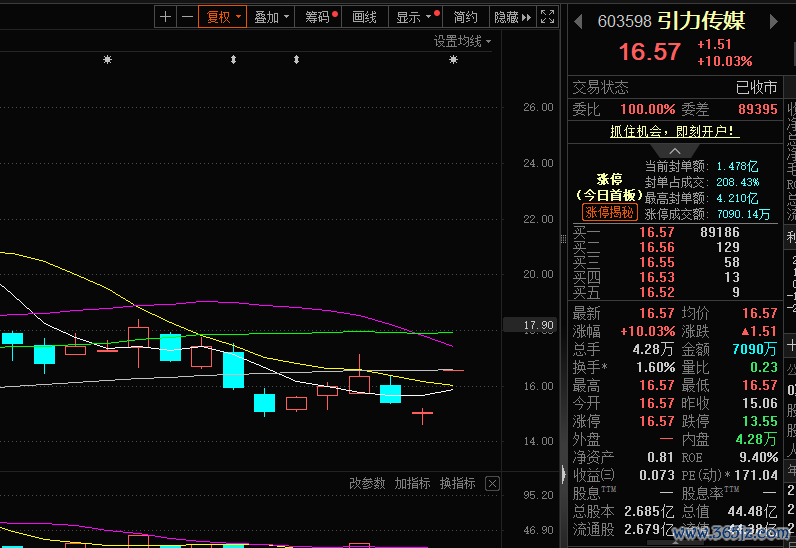Click the 买二 price 16.56 row
The image size is (796, 548).
click(x=675, y=247)
